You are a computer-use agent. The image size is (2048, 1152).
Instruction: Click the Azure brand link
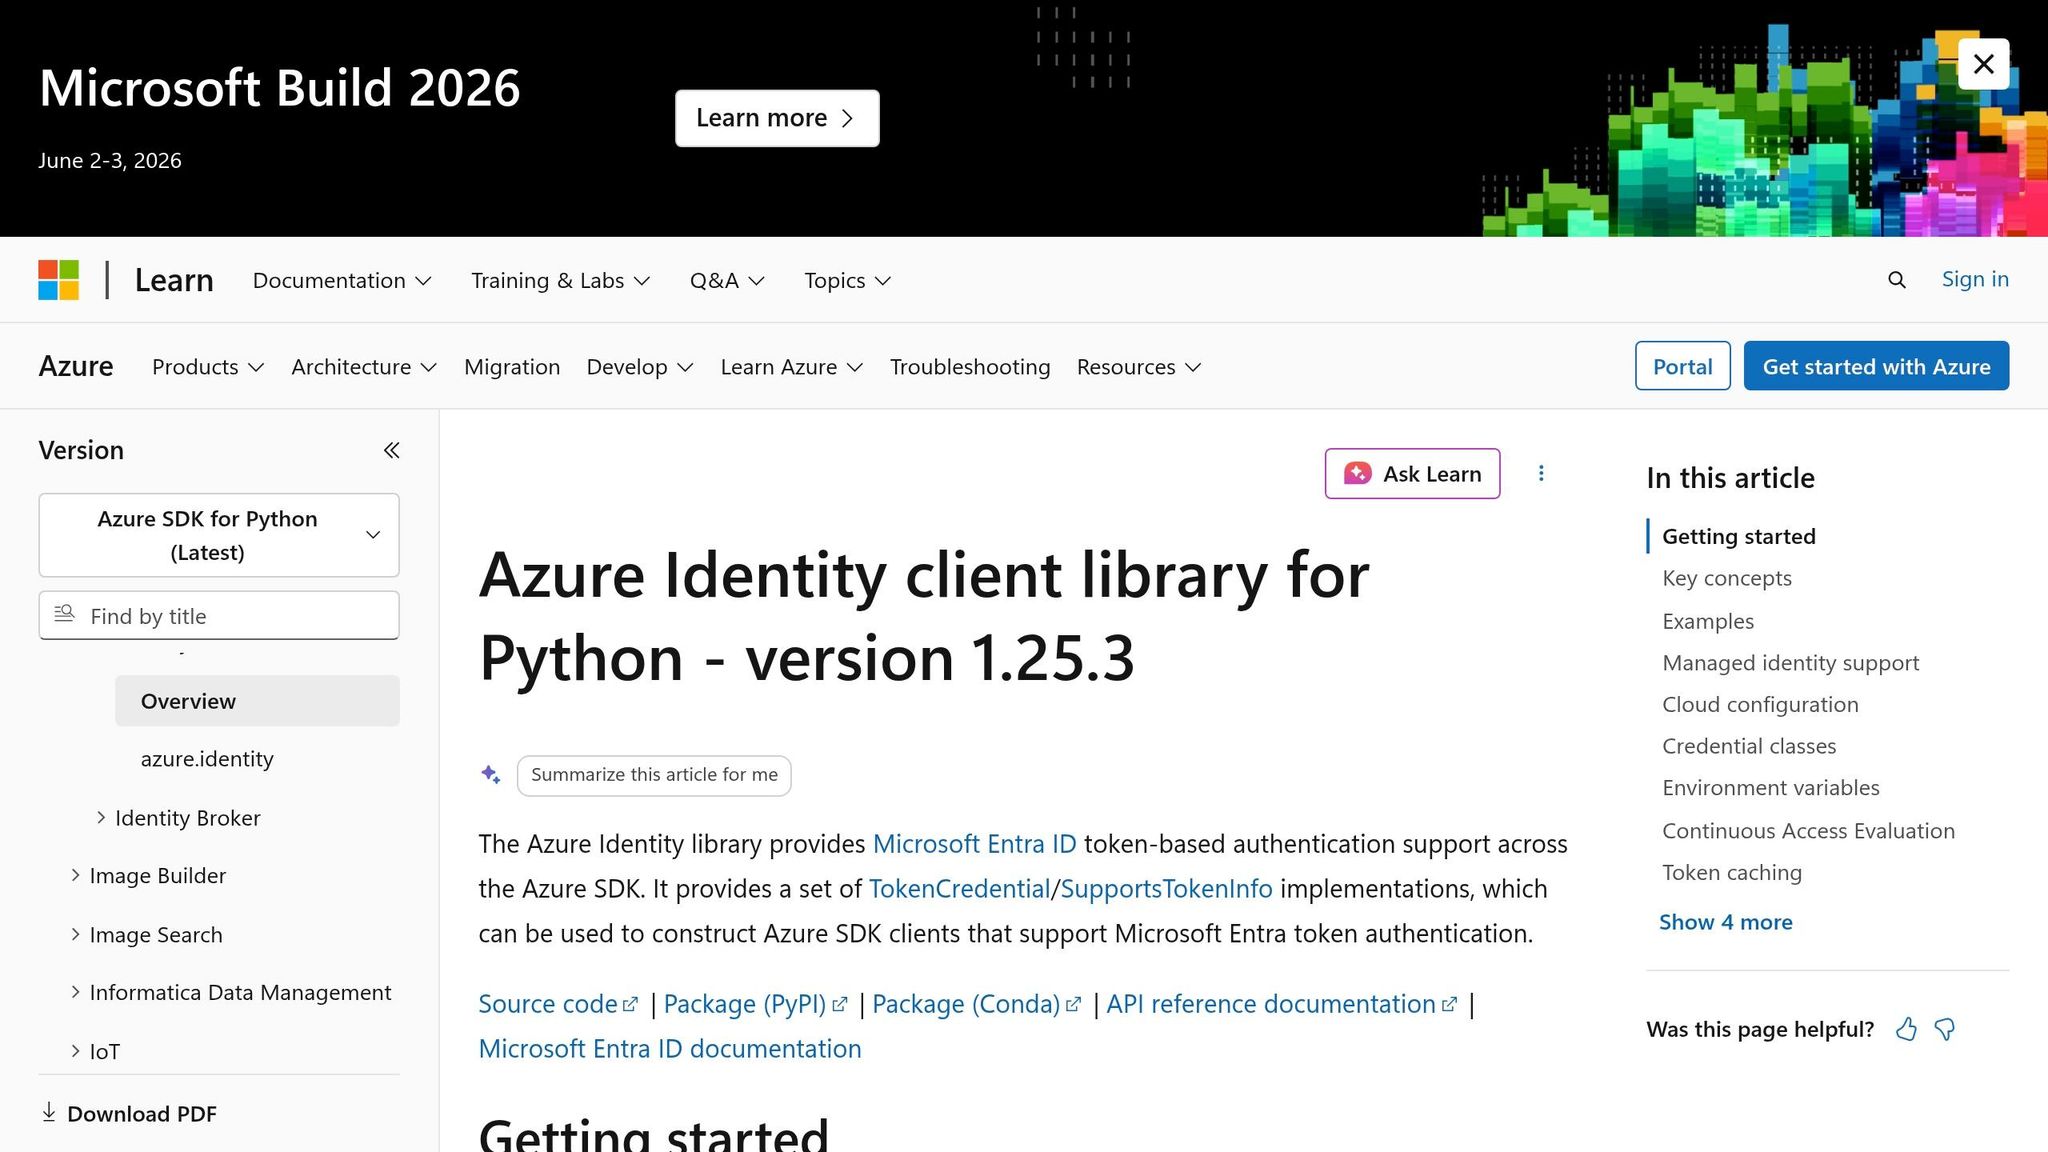[x=76, y=366]
